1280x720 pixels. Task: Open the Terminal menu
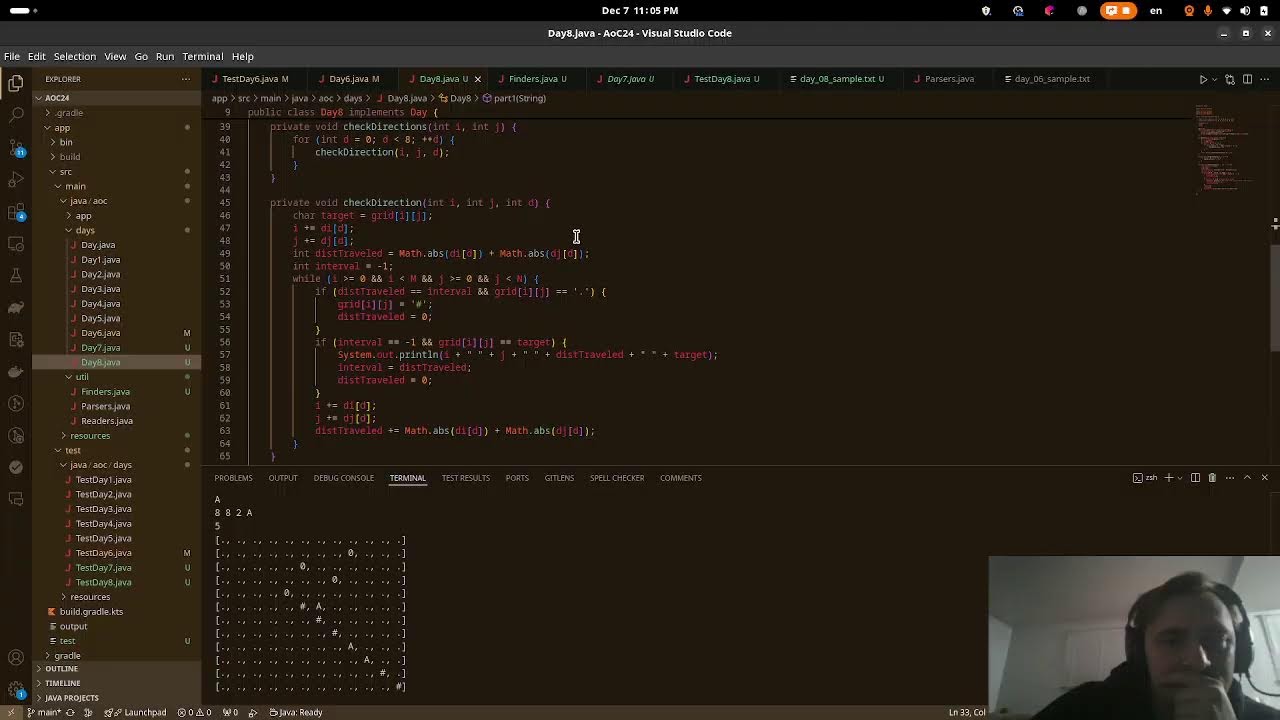coord(203,57)
